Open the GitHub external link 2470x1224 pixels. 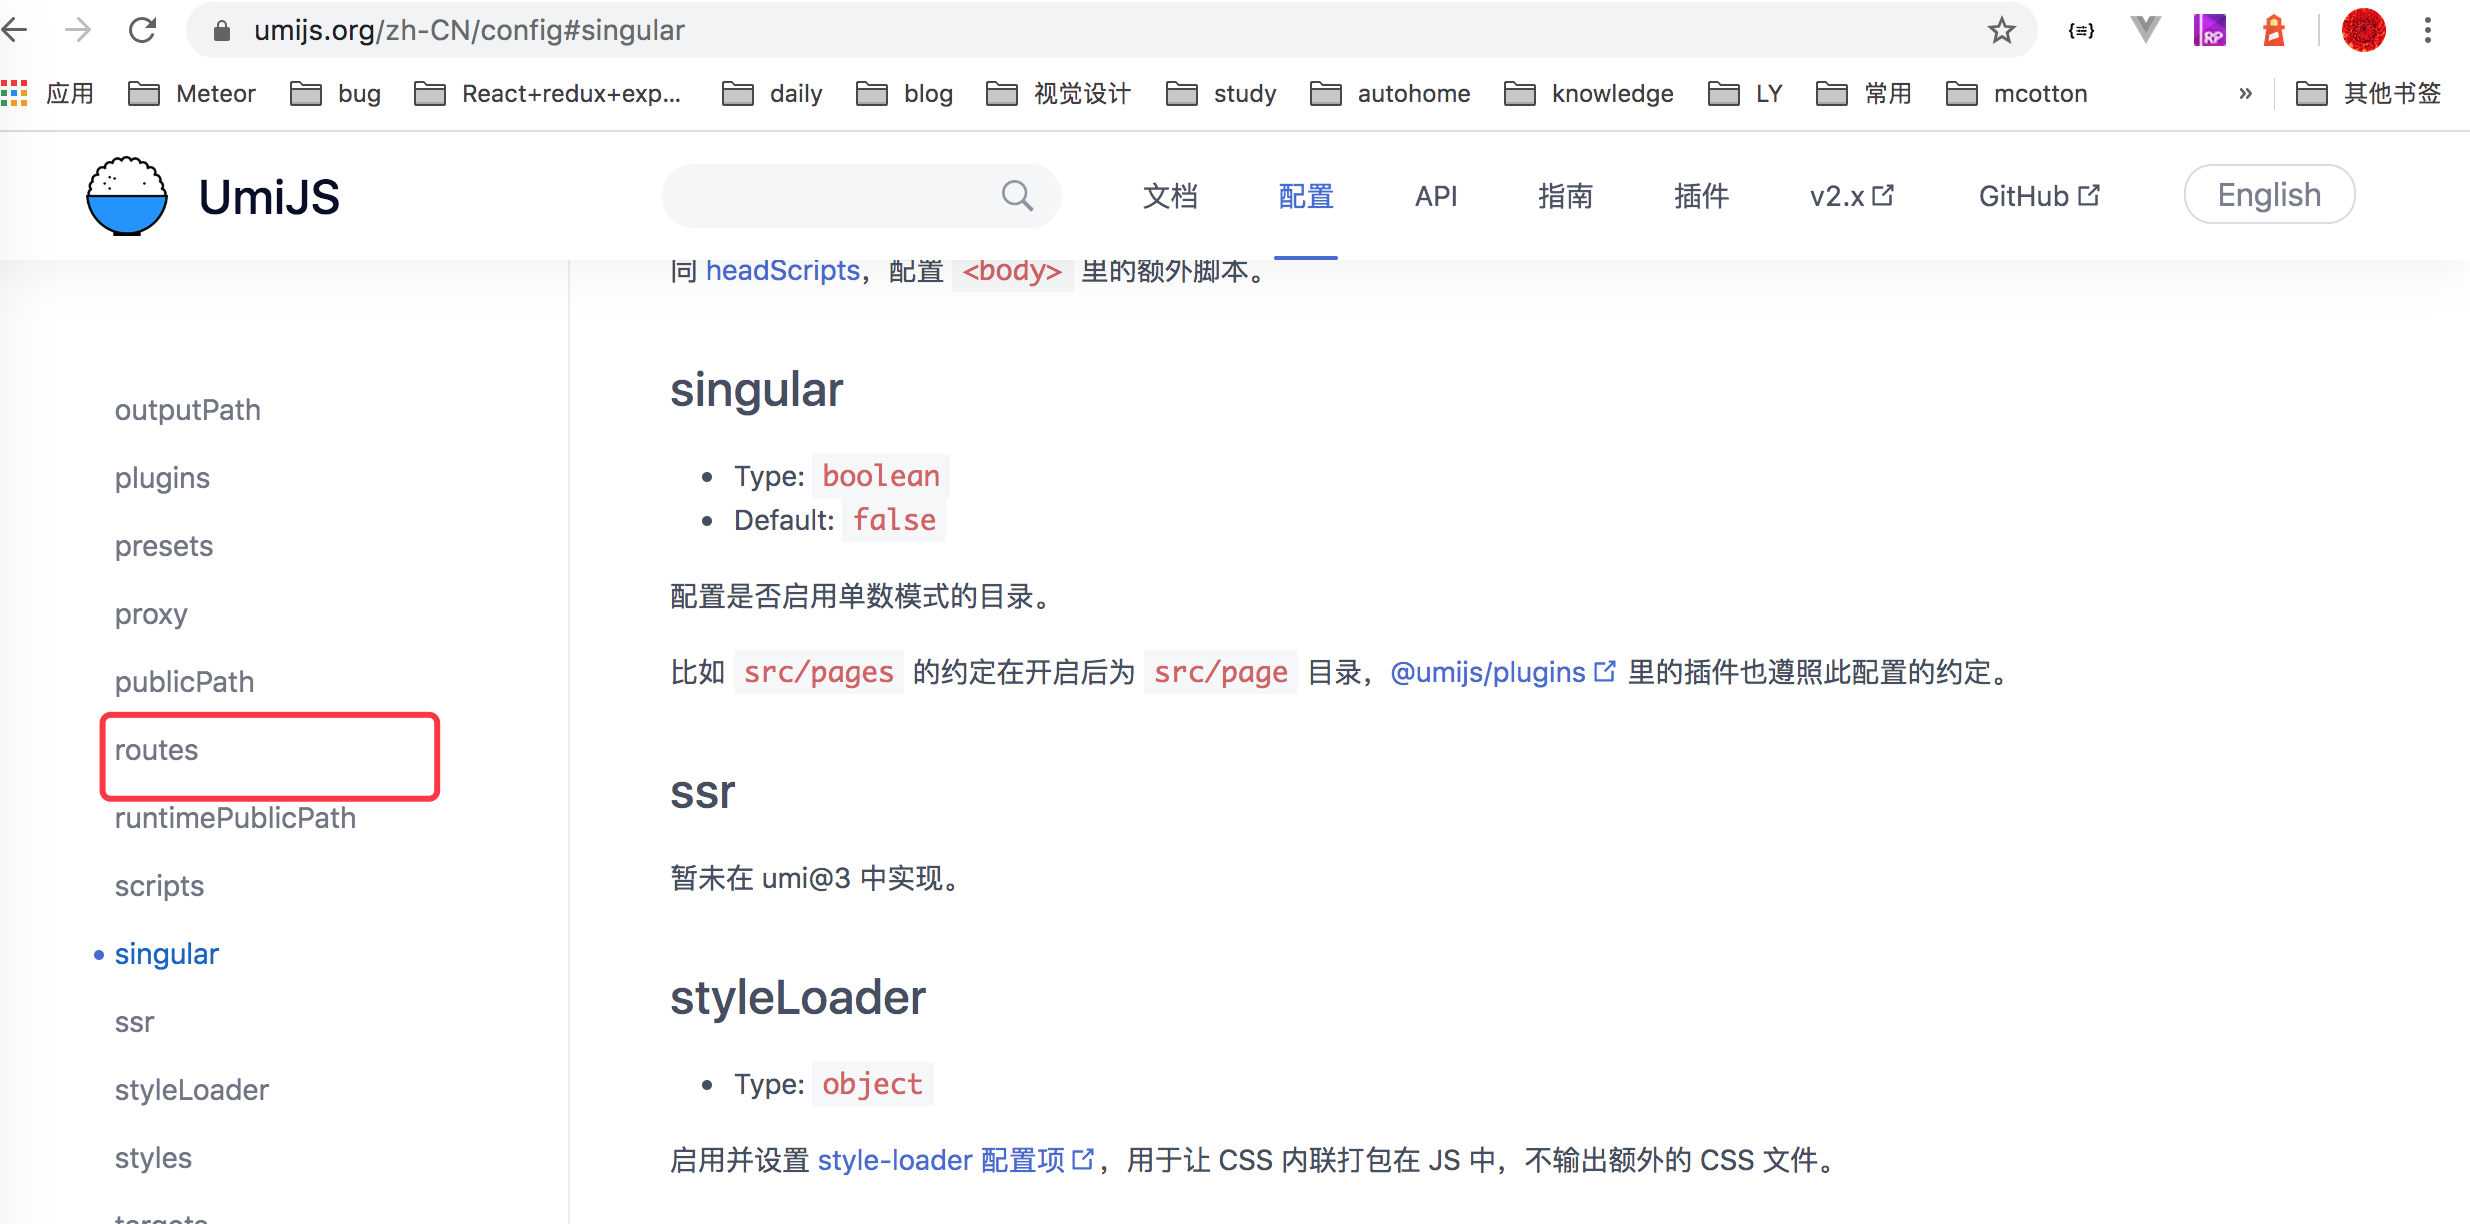point(2039,196)
